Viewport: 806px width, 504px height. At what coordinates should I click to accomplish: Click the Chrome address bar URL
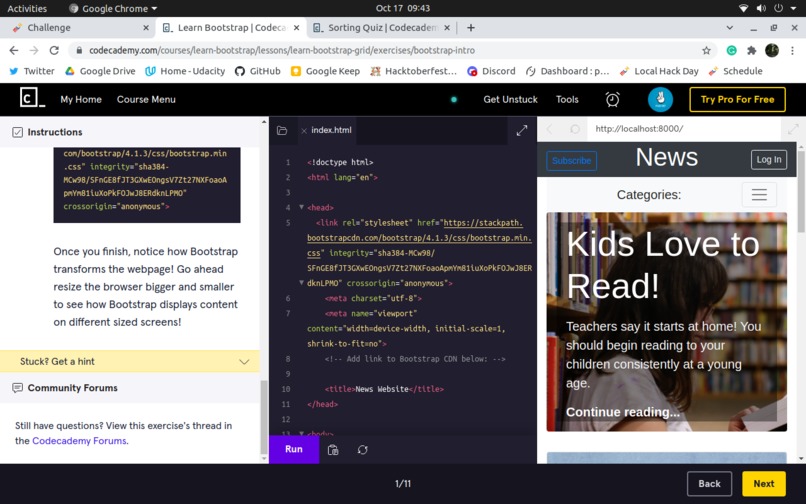click(282, 50)
